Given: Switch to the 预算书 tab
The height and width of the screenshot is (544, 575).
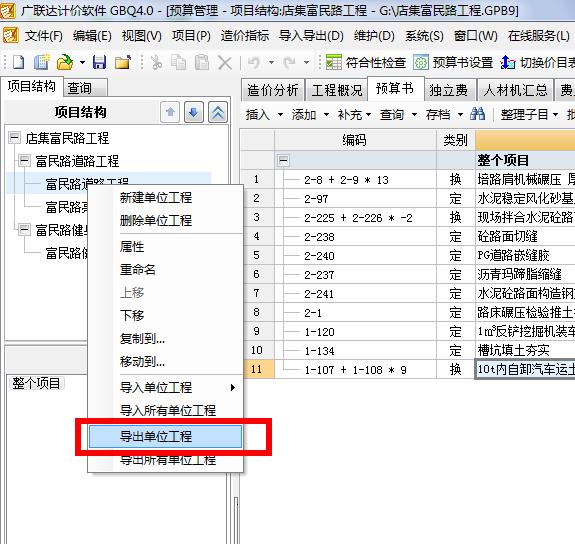Looking at the screenshot, I should coord(395,88).
